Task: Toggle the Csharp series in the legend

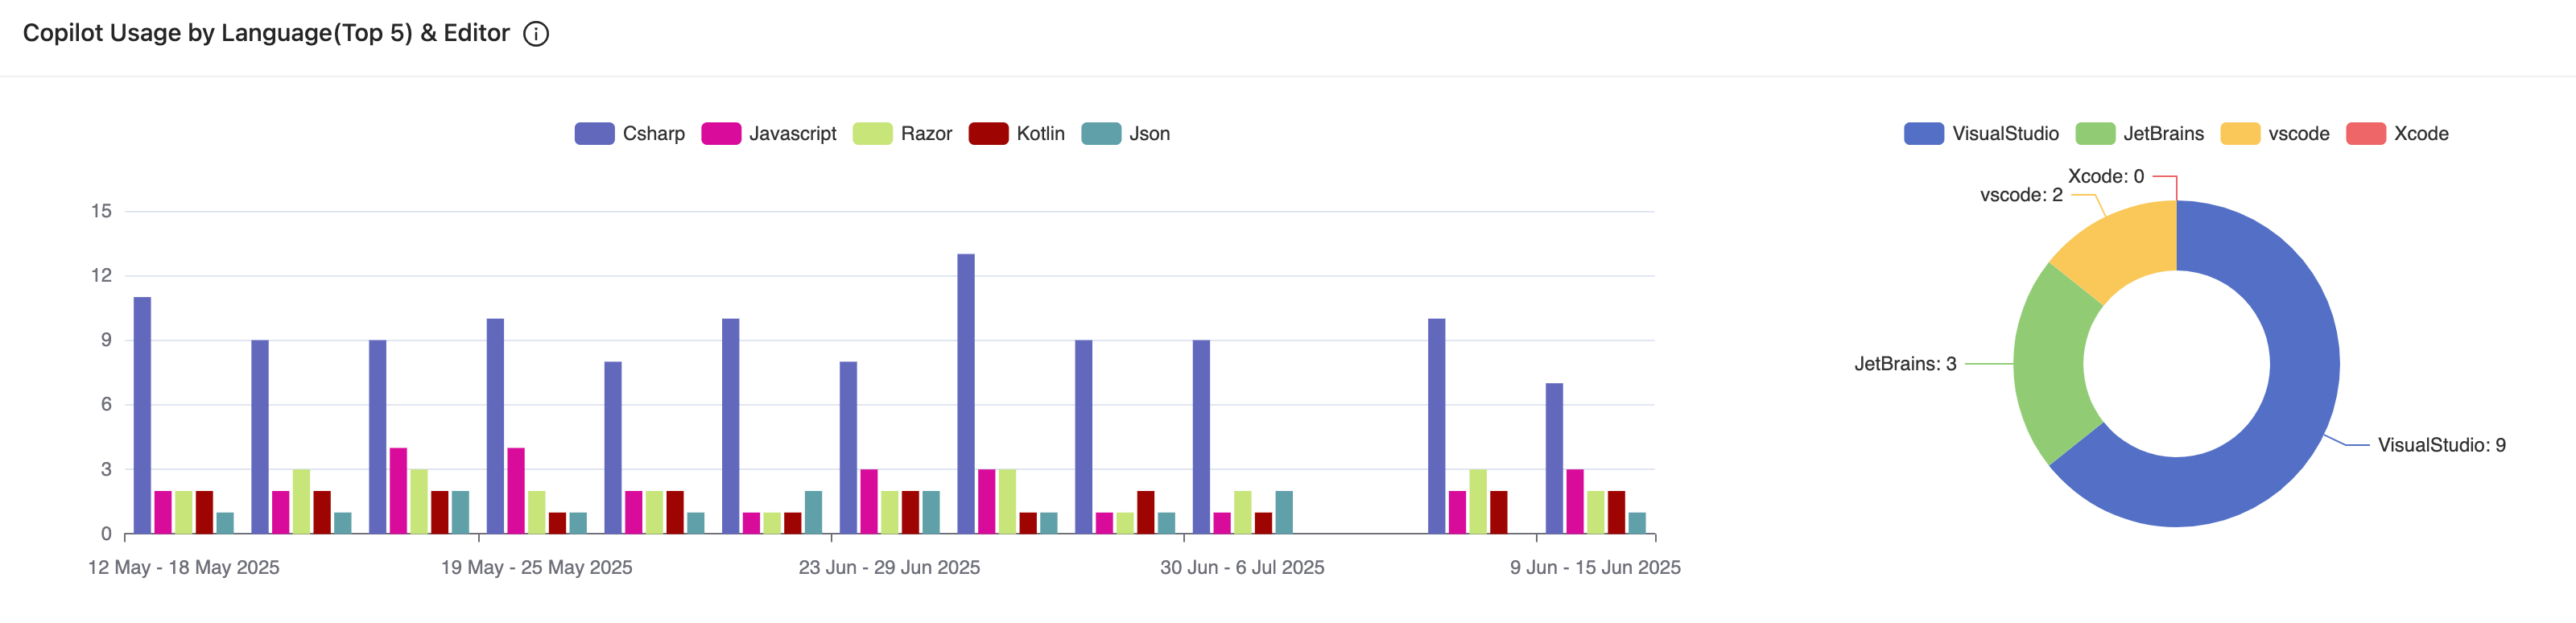Action: coord(630,134)
